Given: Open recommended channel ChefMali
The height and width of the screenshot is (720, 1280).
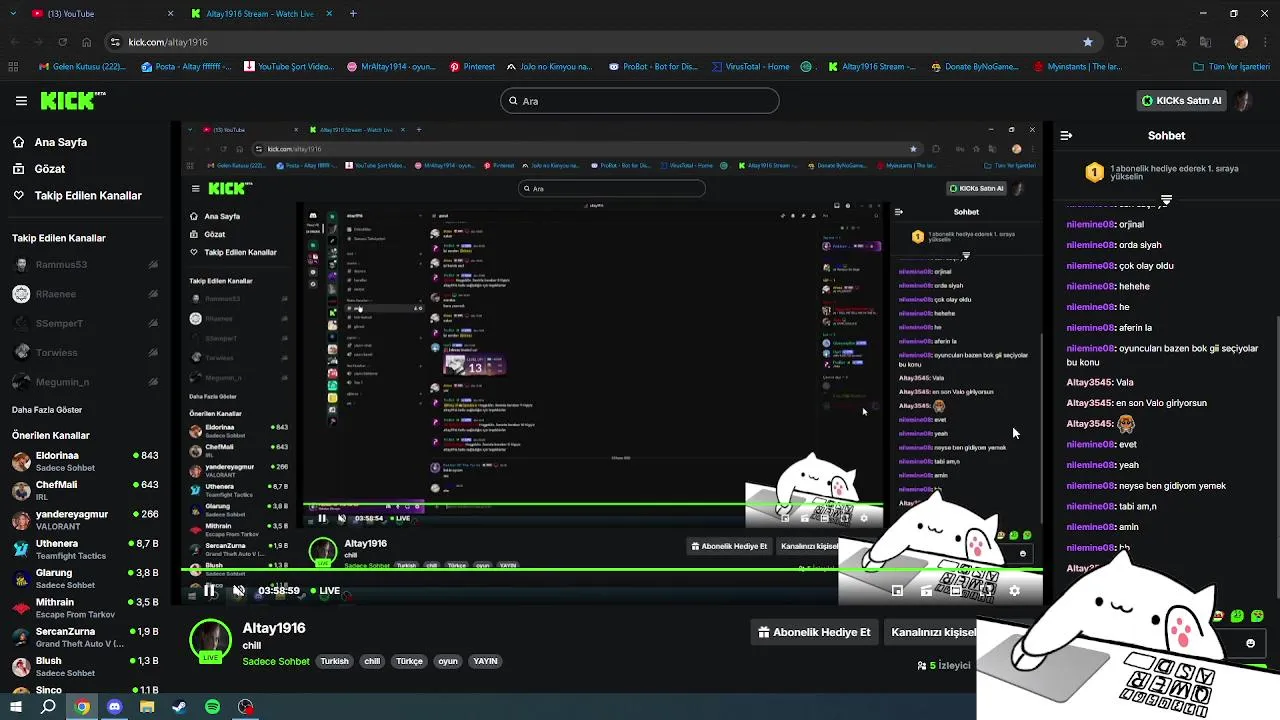Looking at the screenshot, I should click(85, 490).
